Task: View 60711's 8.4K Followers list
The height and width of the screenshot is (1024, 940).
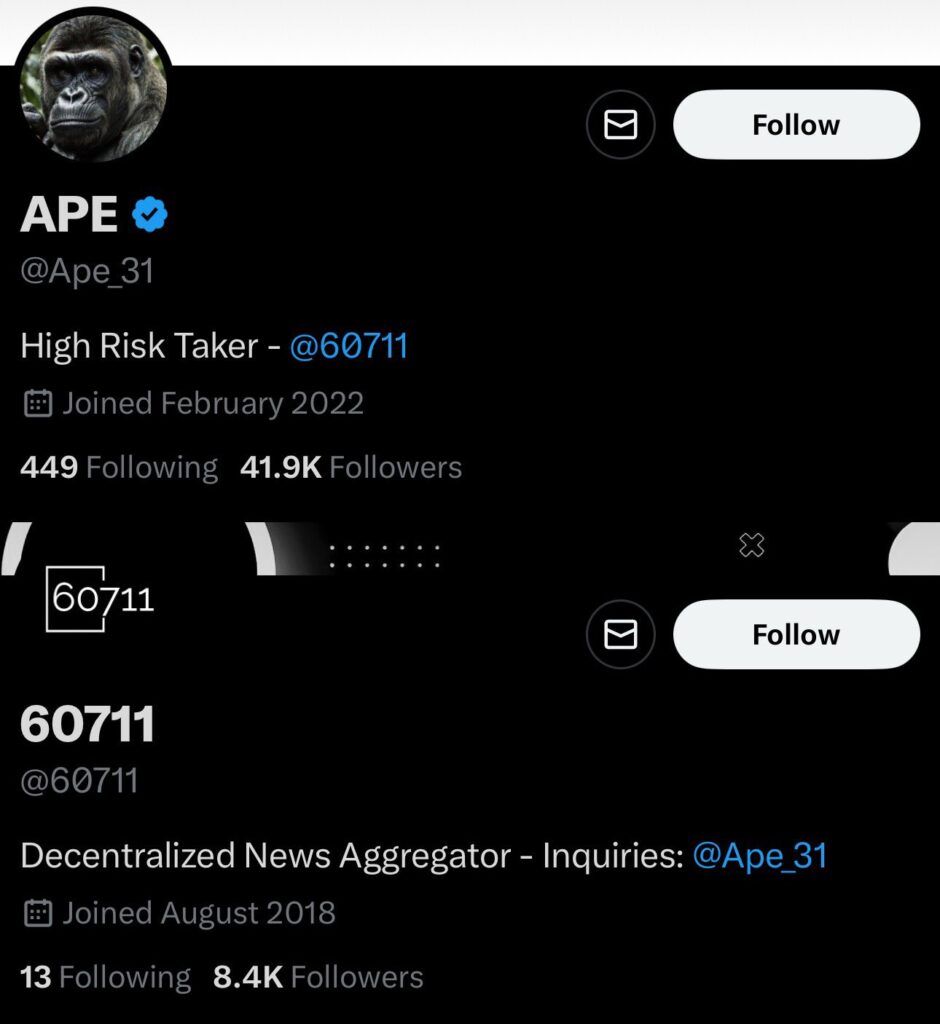Action: pyautogui.click(x=318, y=977)
